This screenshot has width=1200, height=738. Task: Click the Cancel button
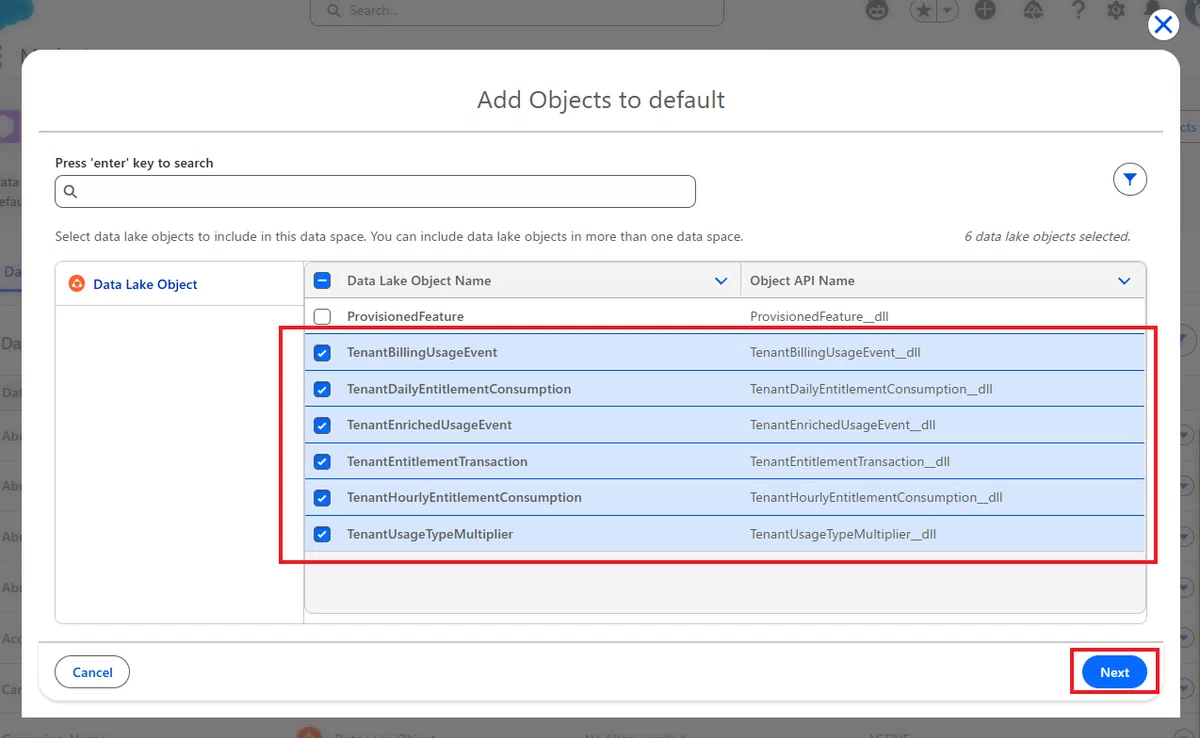(92, 672)
